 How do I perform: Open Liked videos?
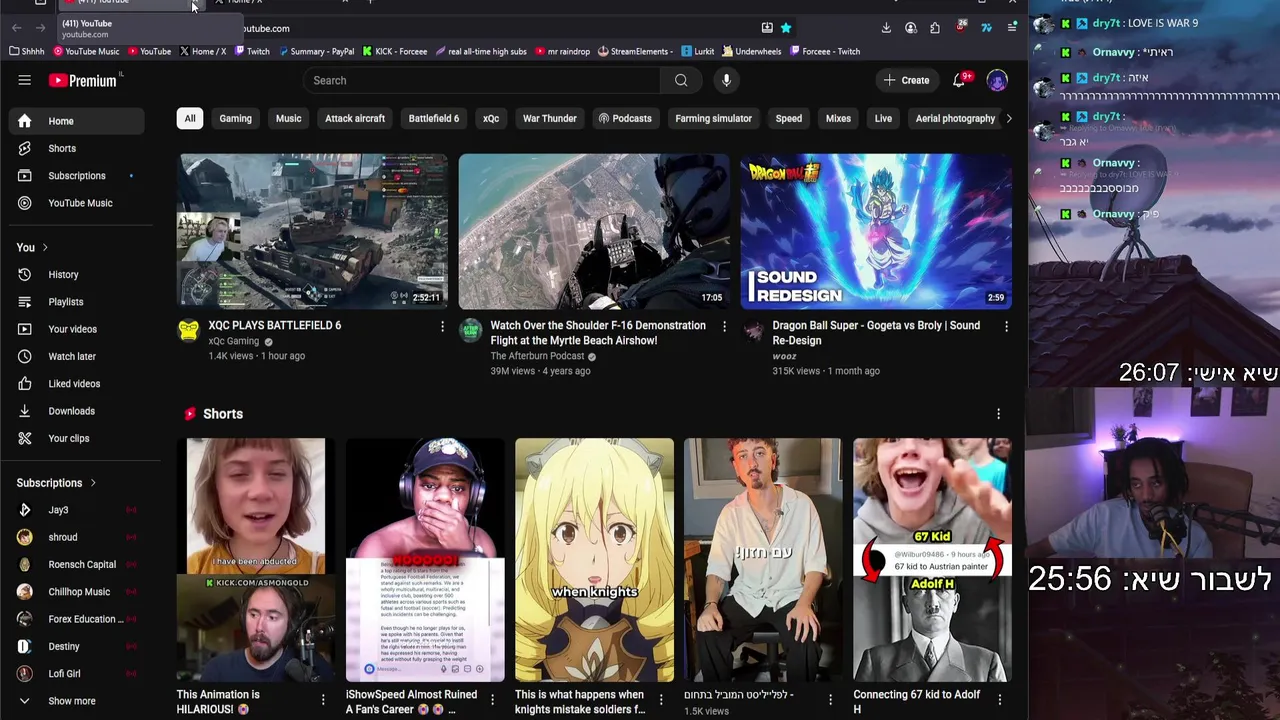[77, 383]
